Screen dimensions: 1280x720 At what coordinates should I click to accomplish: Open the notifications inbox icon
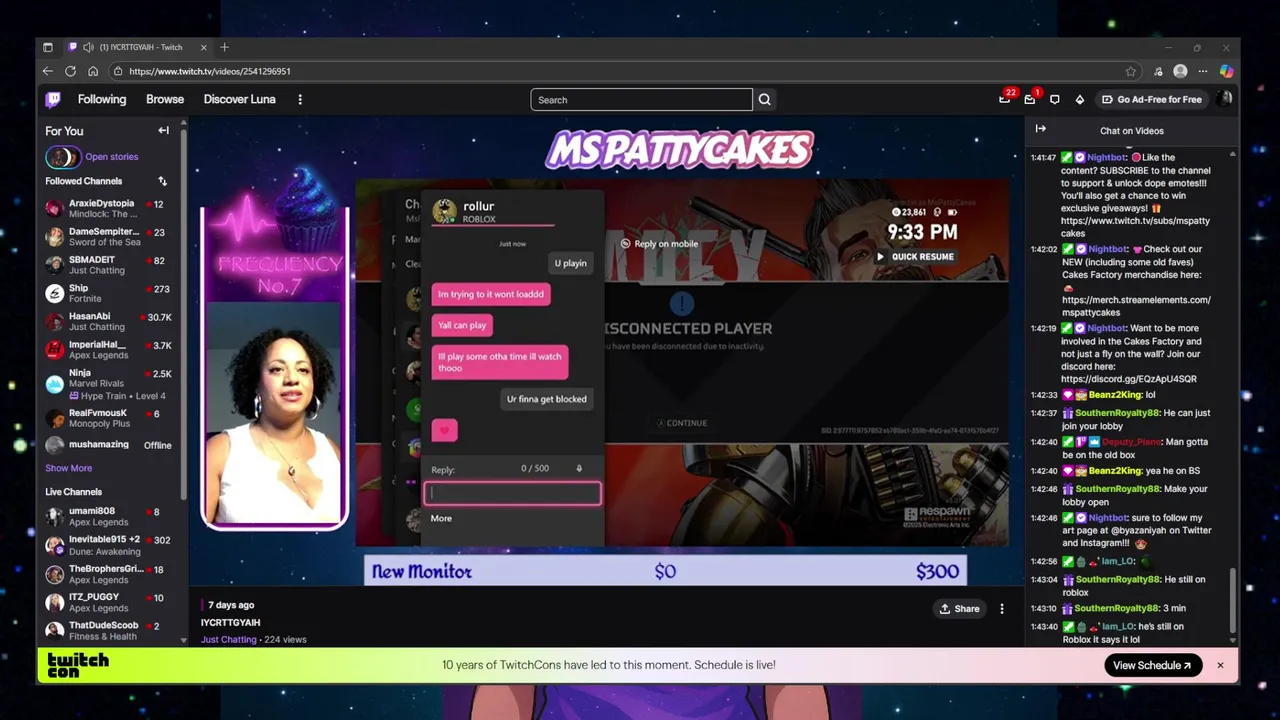1030,99
